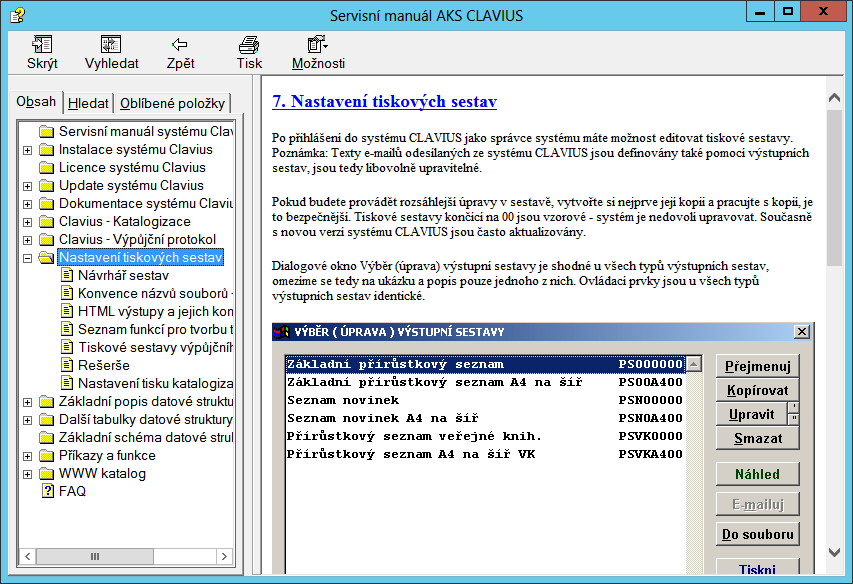Click the folder icon for Základní schéma datové struktury
This screenshot has width=853, height=584.
(x=47, y=437)
